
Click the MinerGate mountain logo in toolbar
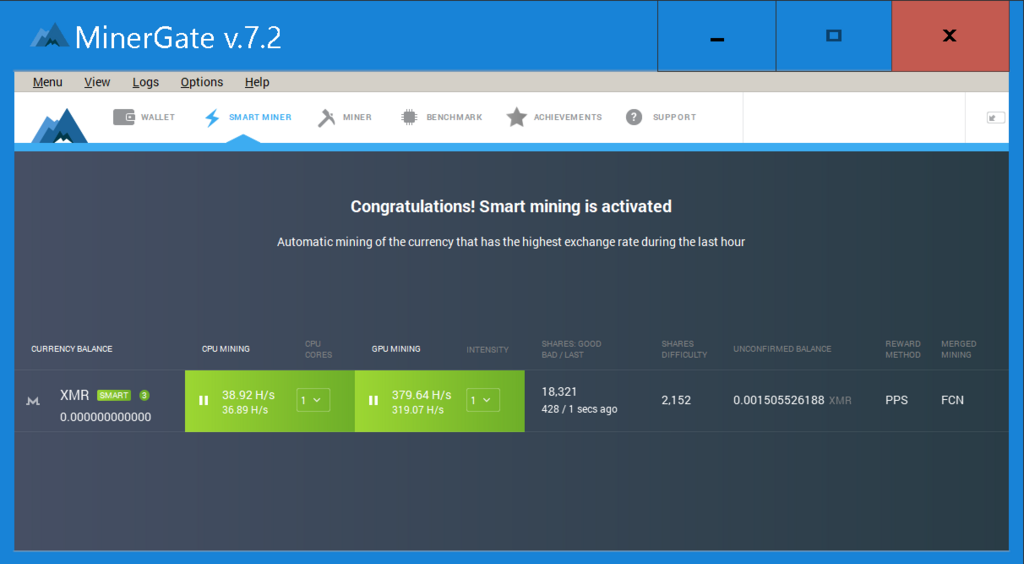click(x=60, y=126)
